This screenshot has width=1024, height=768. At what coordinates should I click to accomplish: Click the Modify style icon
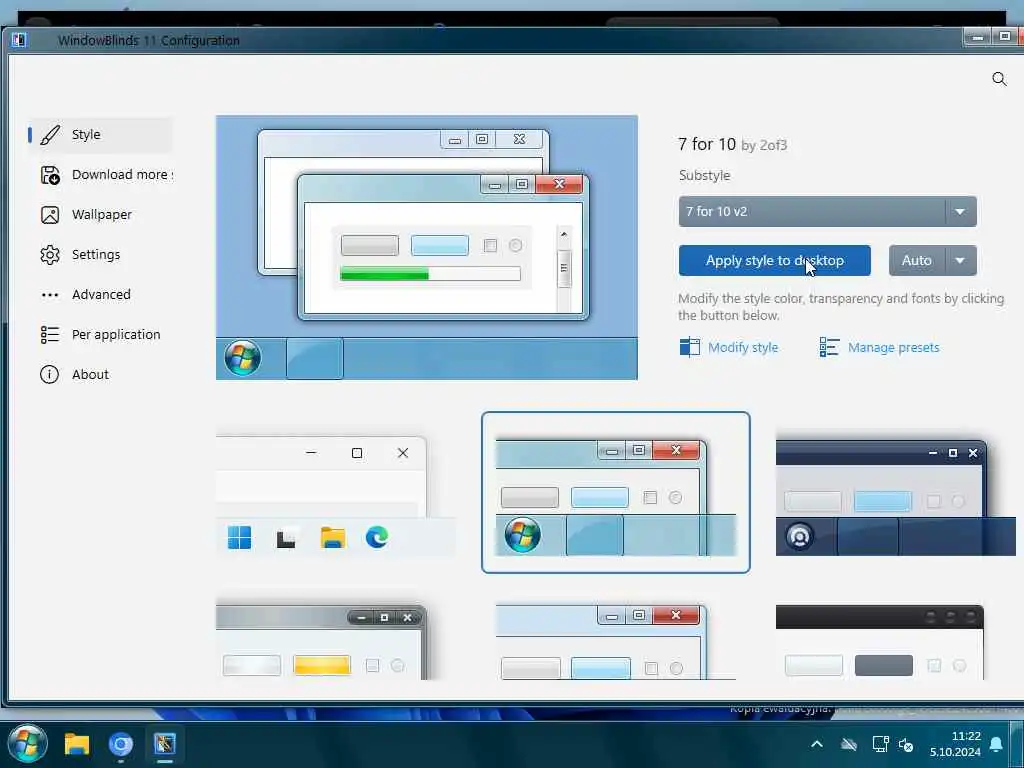690,347
